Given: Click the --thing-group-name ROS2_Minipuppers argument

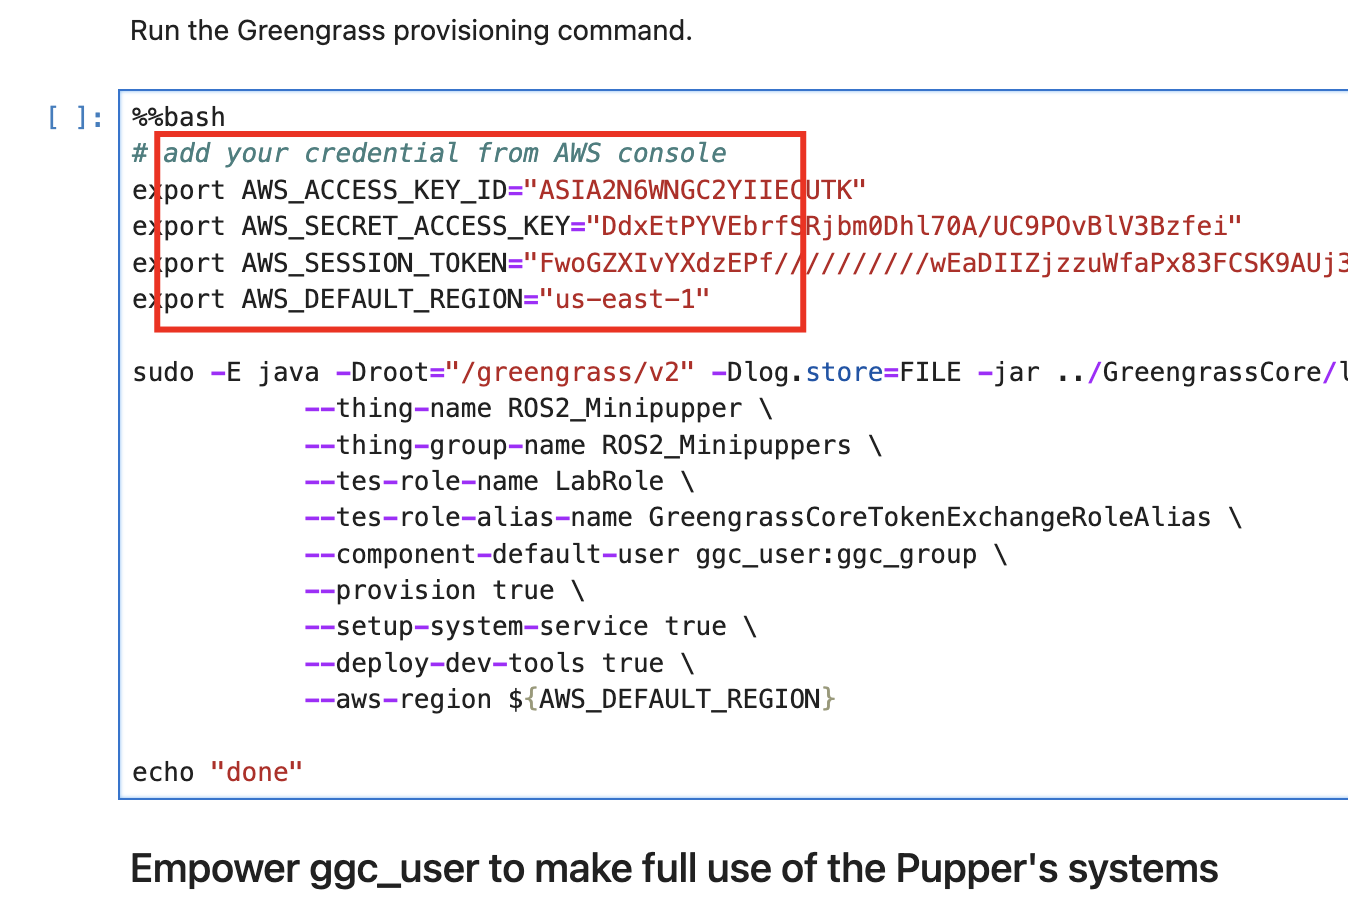Looking at the screenshot, I should [590, 444].
